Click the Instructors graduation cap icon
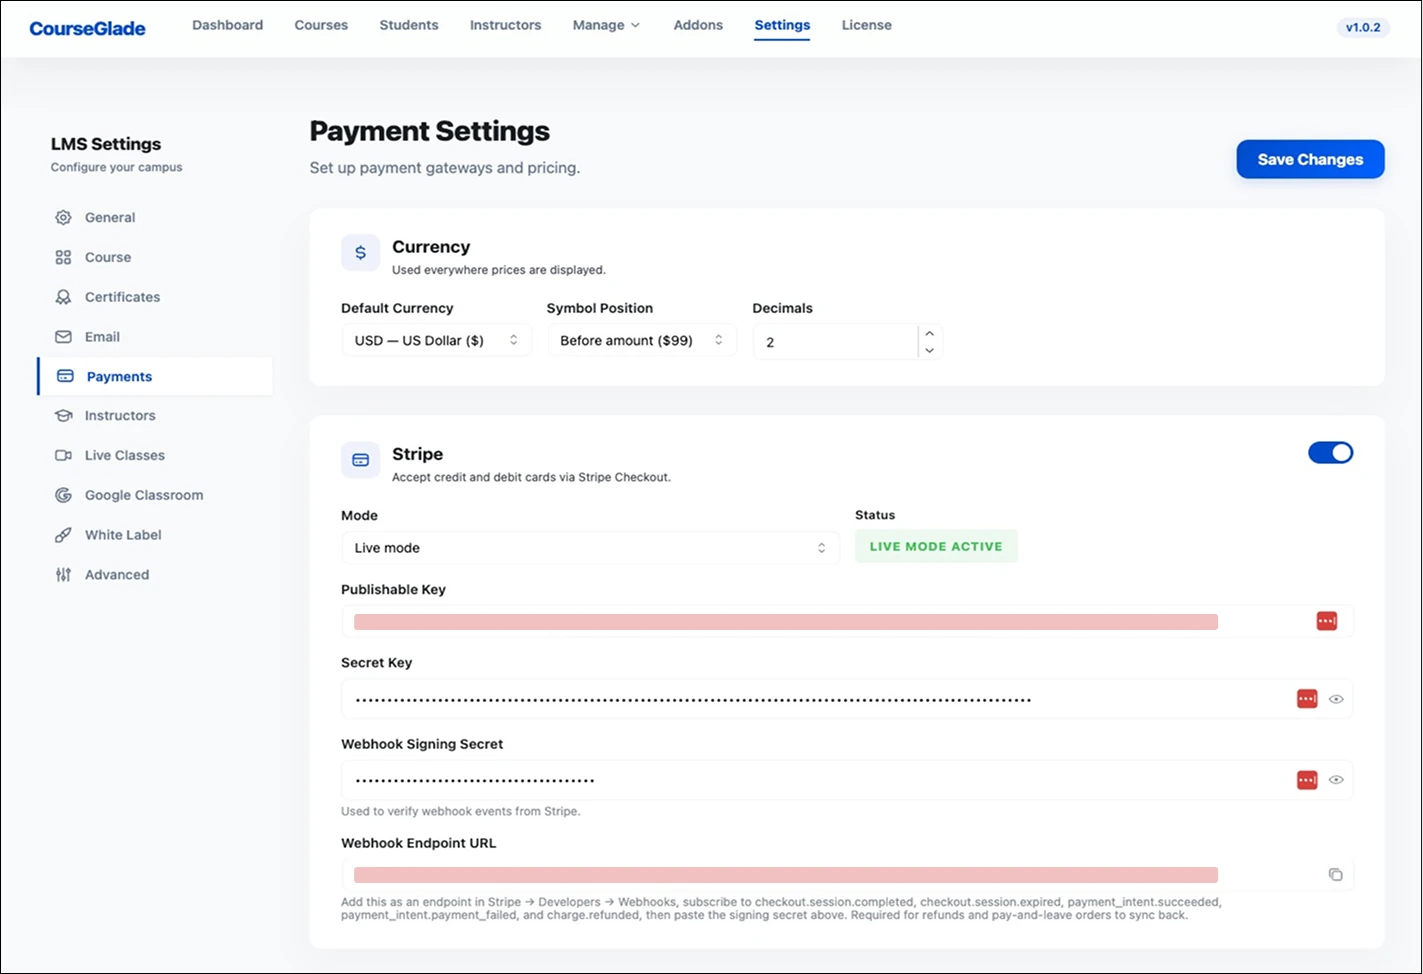Image resolution: width=1423 pixels, height=974 pixels. (63, 415)
